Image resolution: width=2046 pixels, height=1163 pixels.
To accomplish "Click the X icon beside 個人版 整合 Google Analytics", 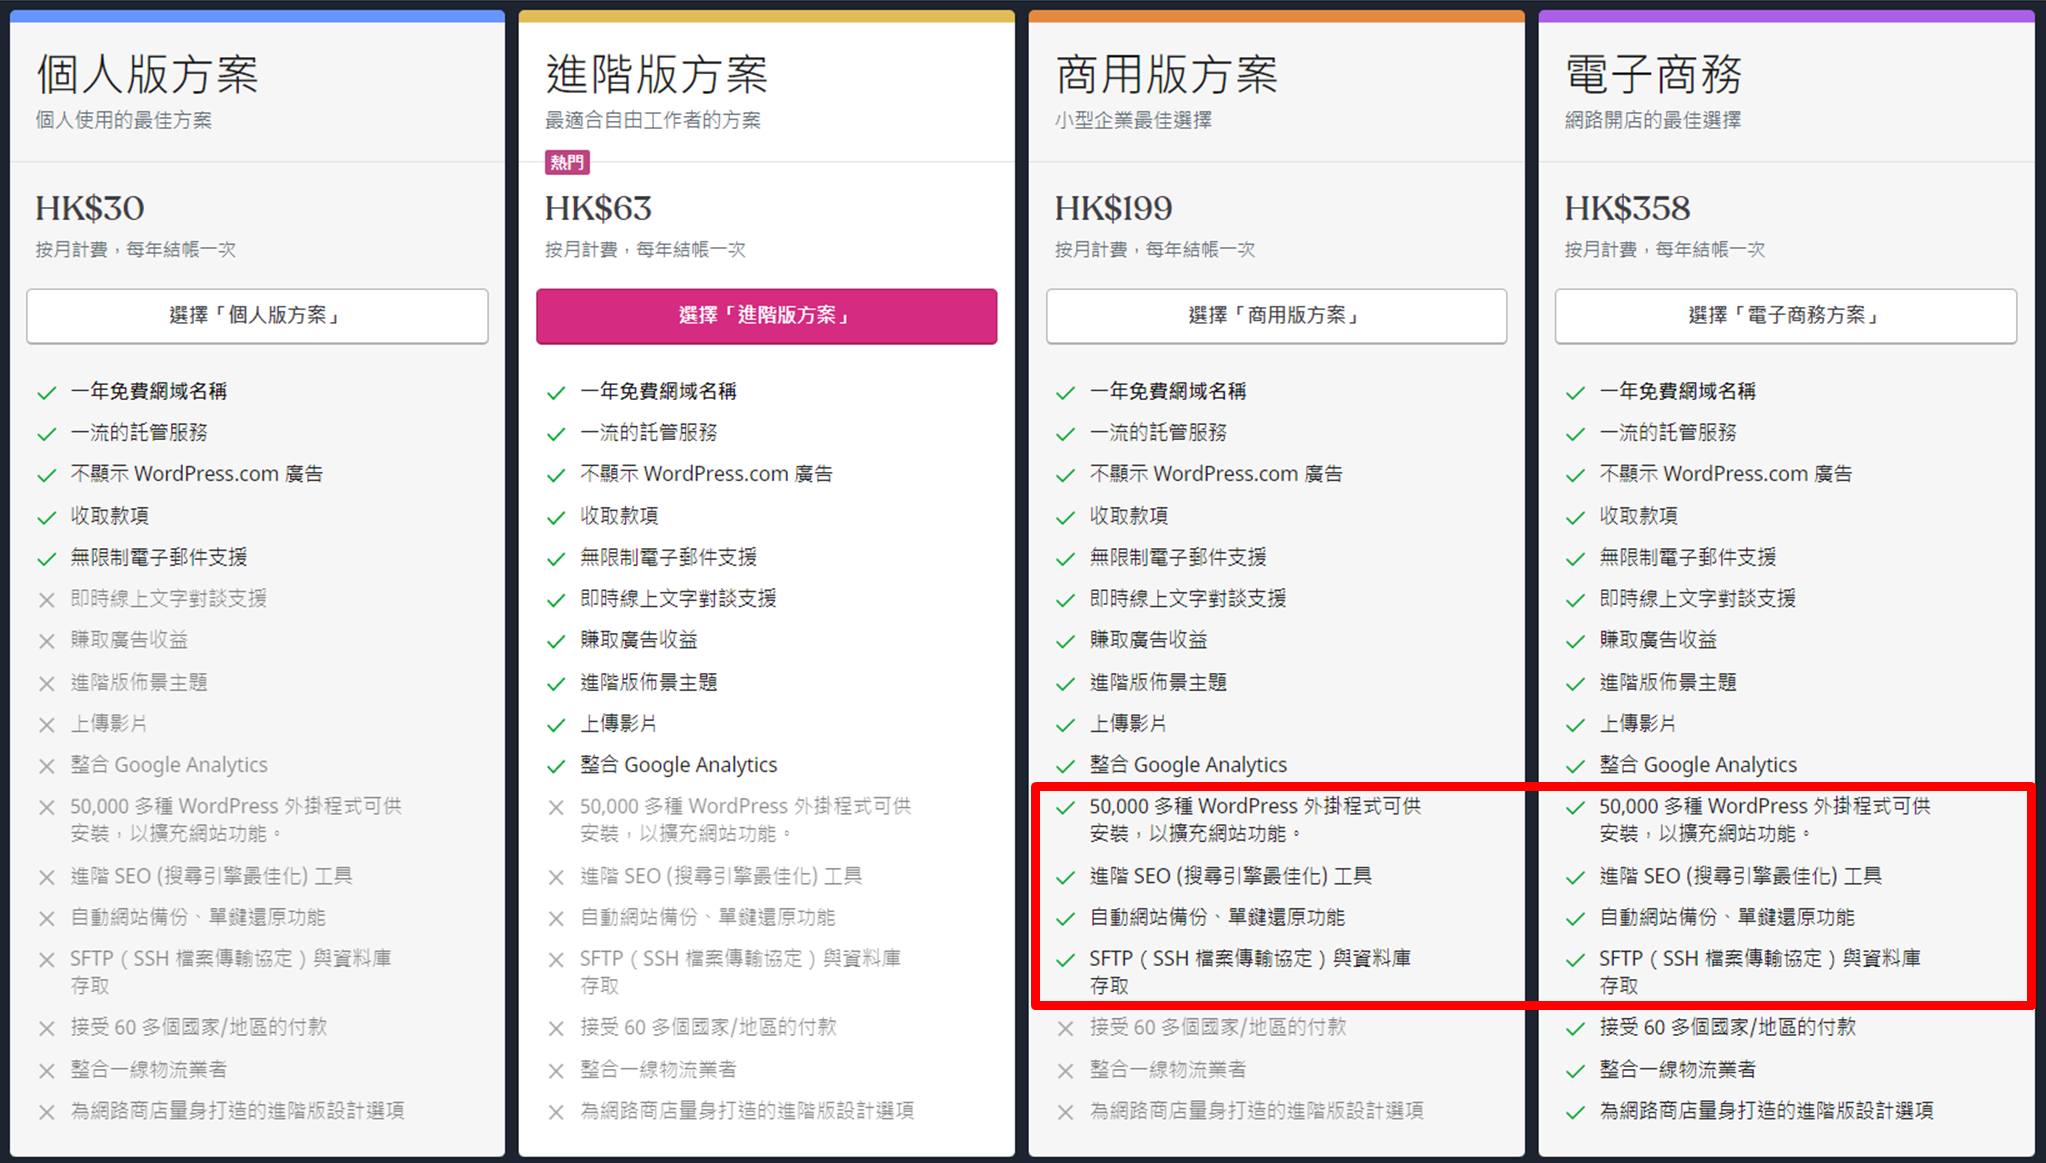I will (46, 766).
